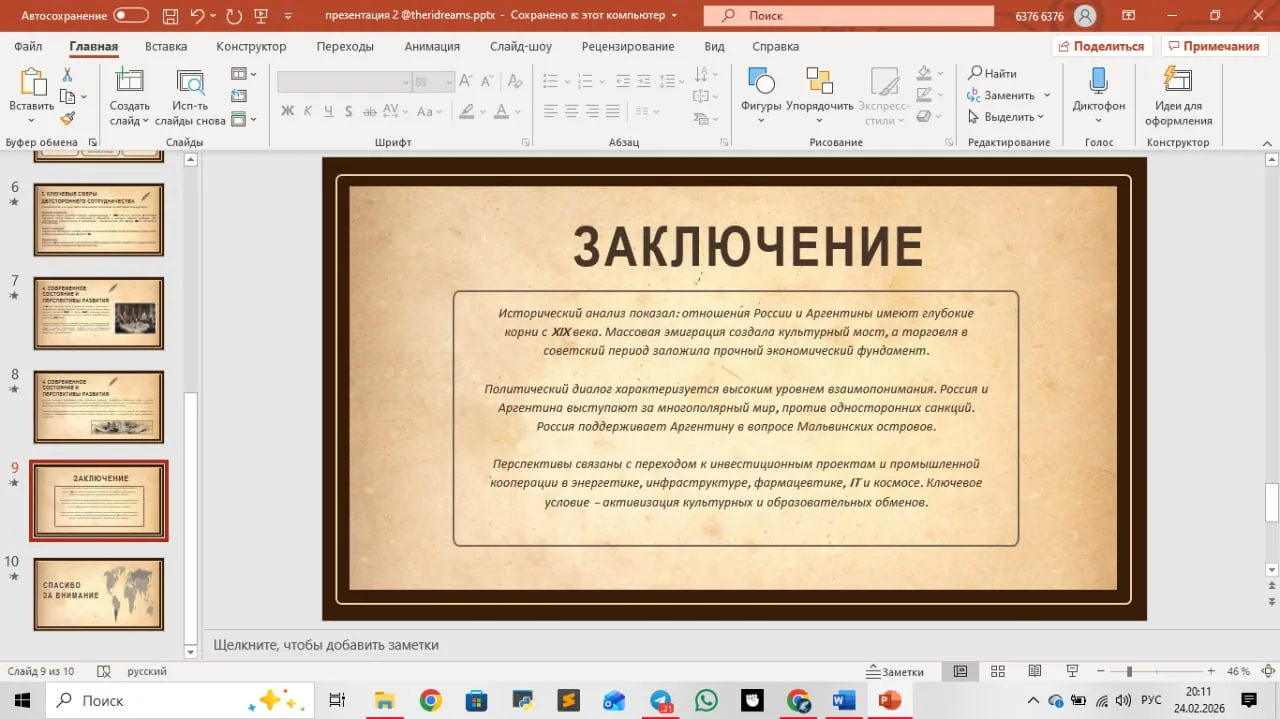The height and width of the screenshot is (719, 1280).
Task: Toggle italic formatting
Action: pyautogui.click(x=308, y=111)
